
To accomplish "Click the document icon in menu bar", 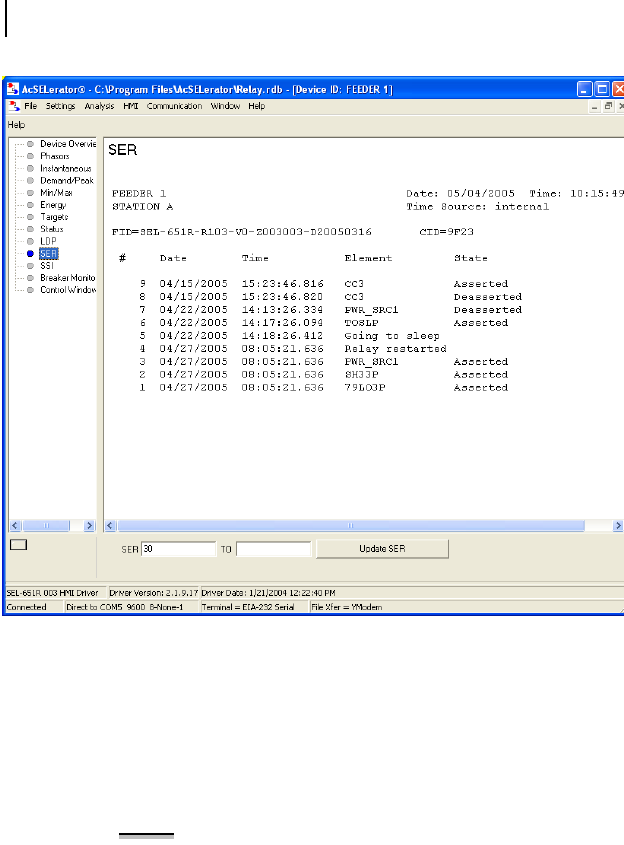I will coord(14,106).
